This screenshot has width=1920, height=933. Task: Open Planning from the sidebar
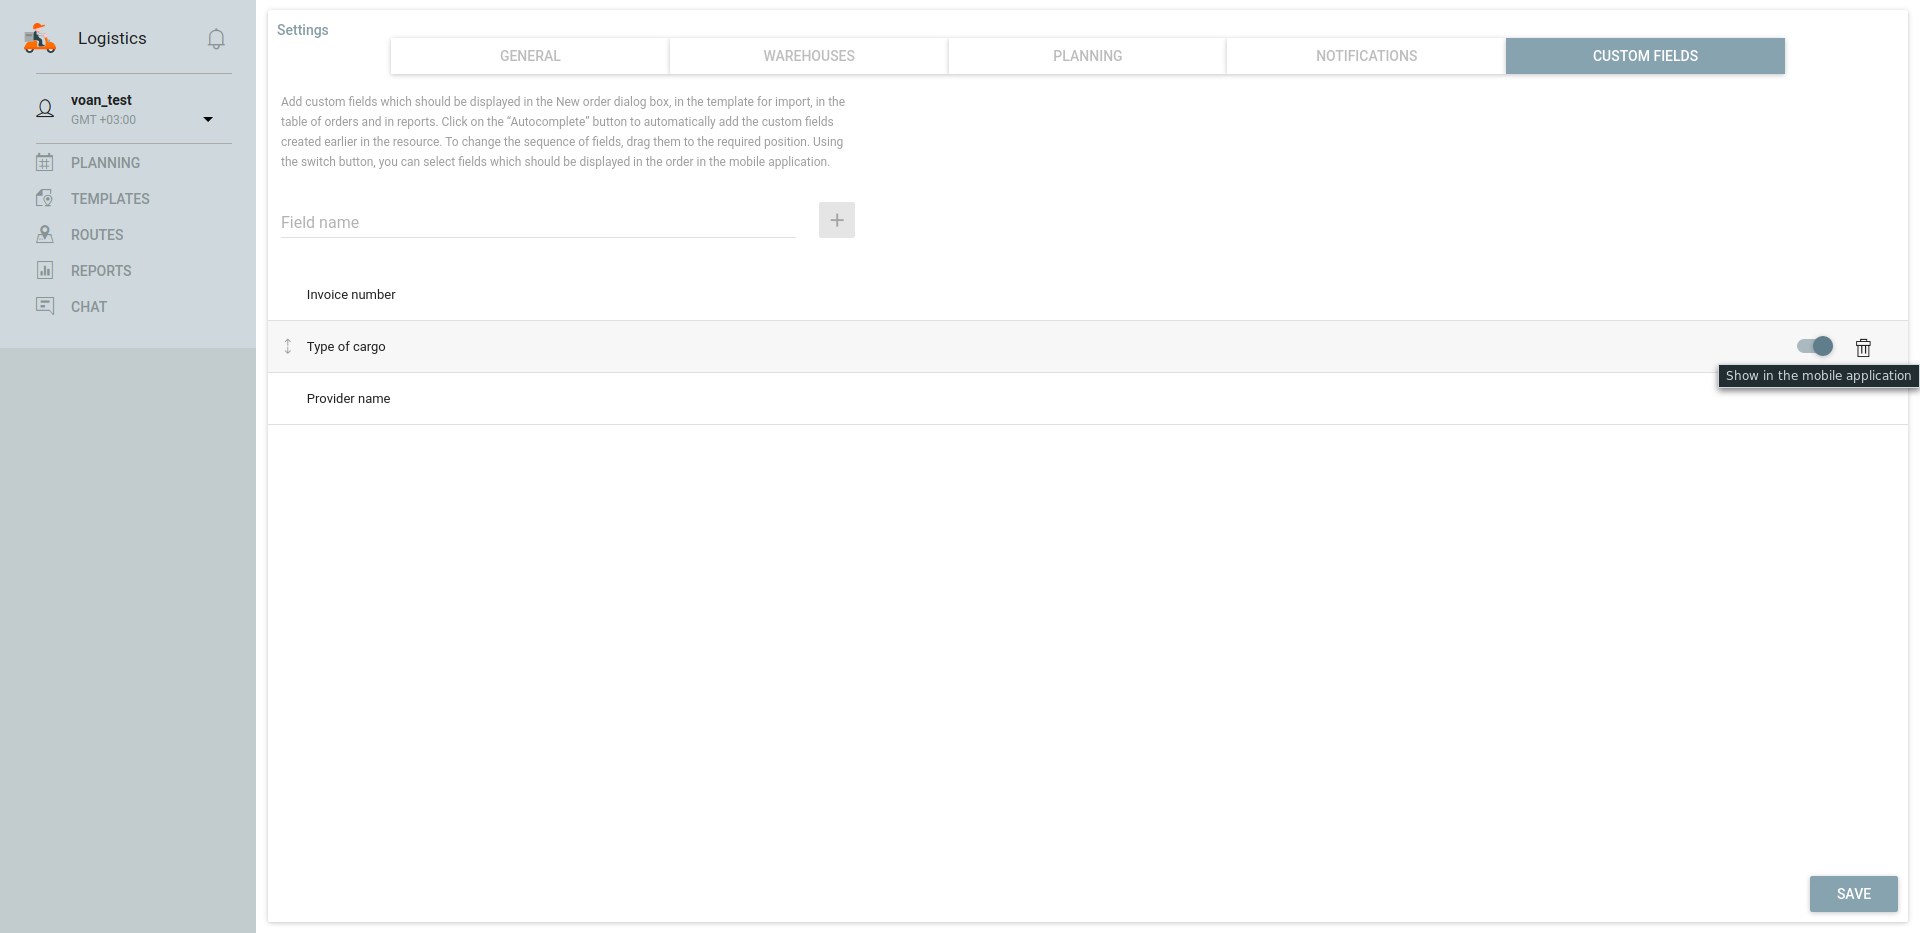coord(105,163)
